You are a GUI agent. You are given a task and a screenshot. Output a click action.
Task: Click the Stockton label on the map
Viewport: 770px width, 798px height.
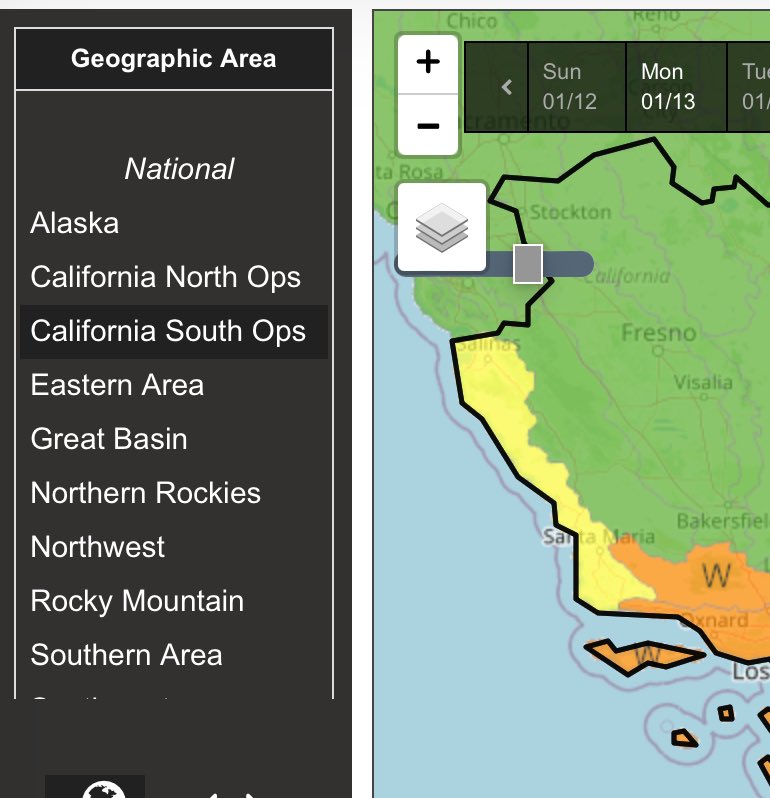(571, 212)
